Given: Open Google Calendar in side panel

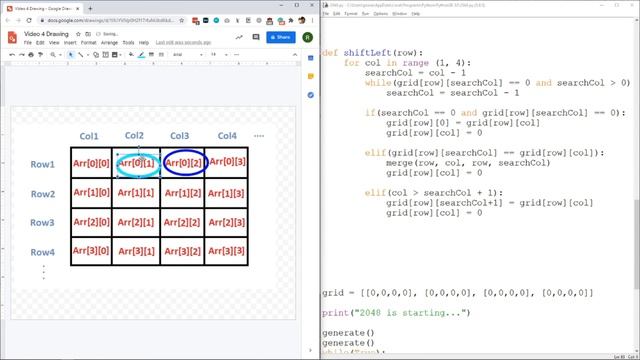Looking at the screenshot, I should pyautogui.click(x=311, y=58).
